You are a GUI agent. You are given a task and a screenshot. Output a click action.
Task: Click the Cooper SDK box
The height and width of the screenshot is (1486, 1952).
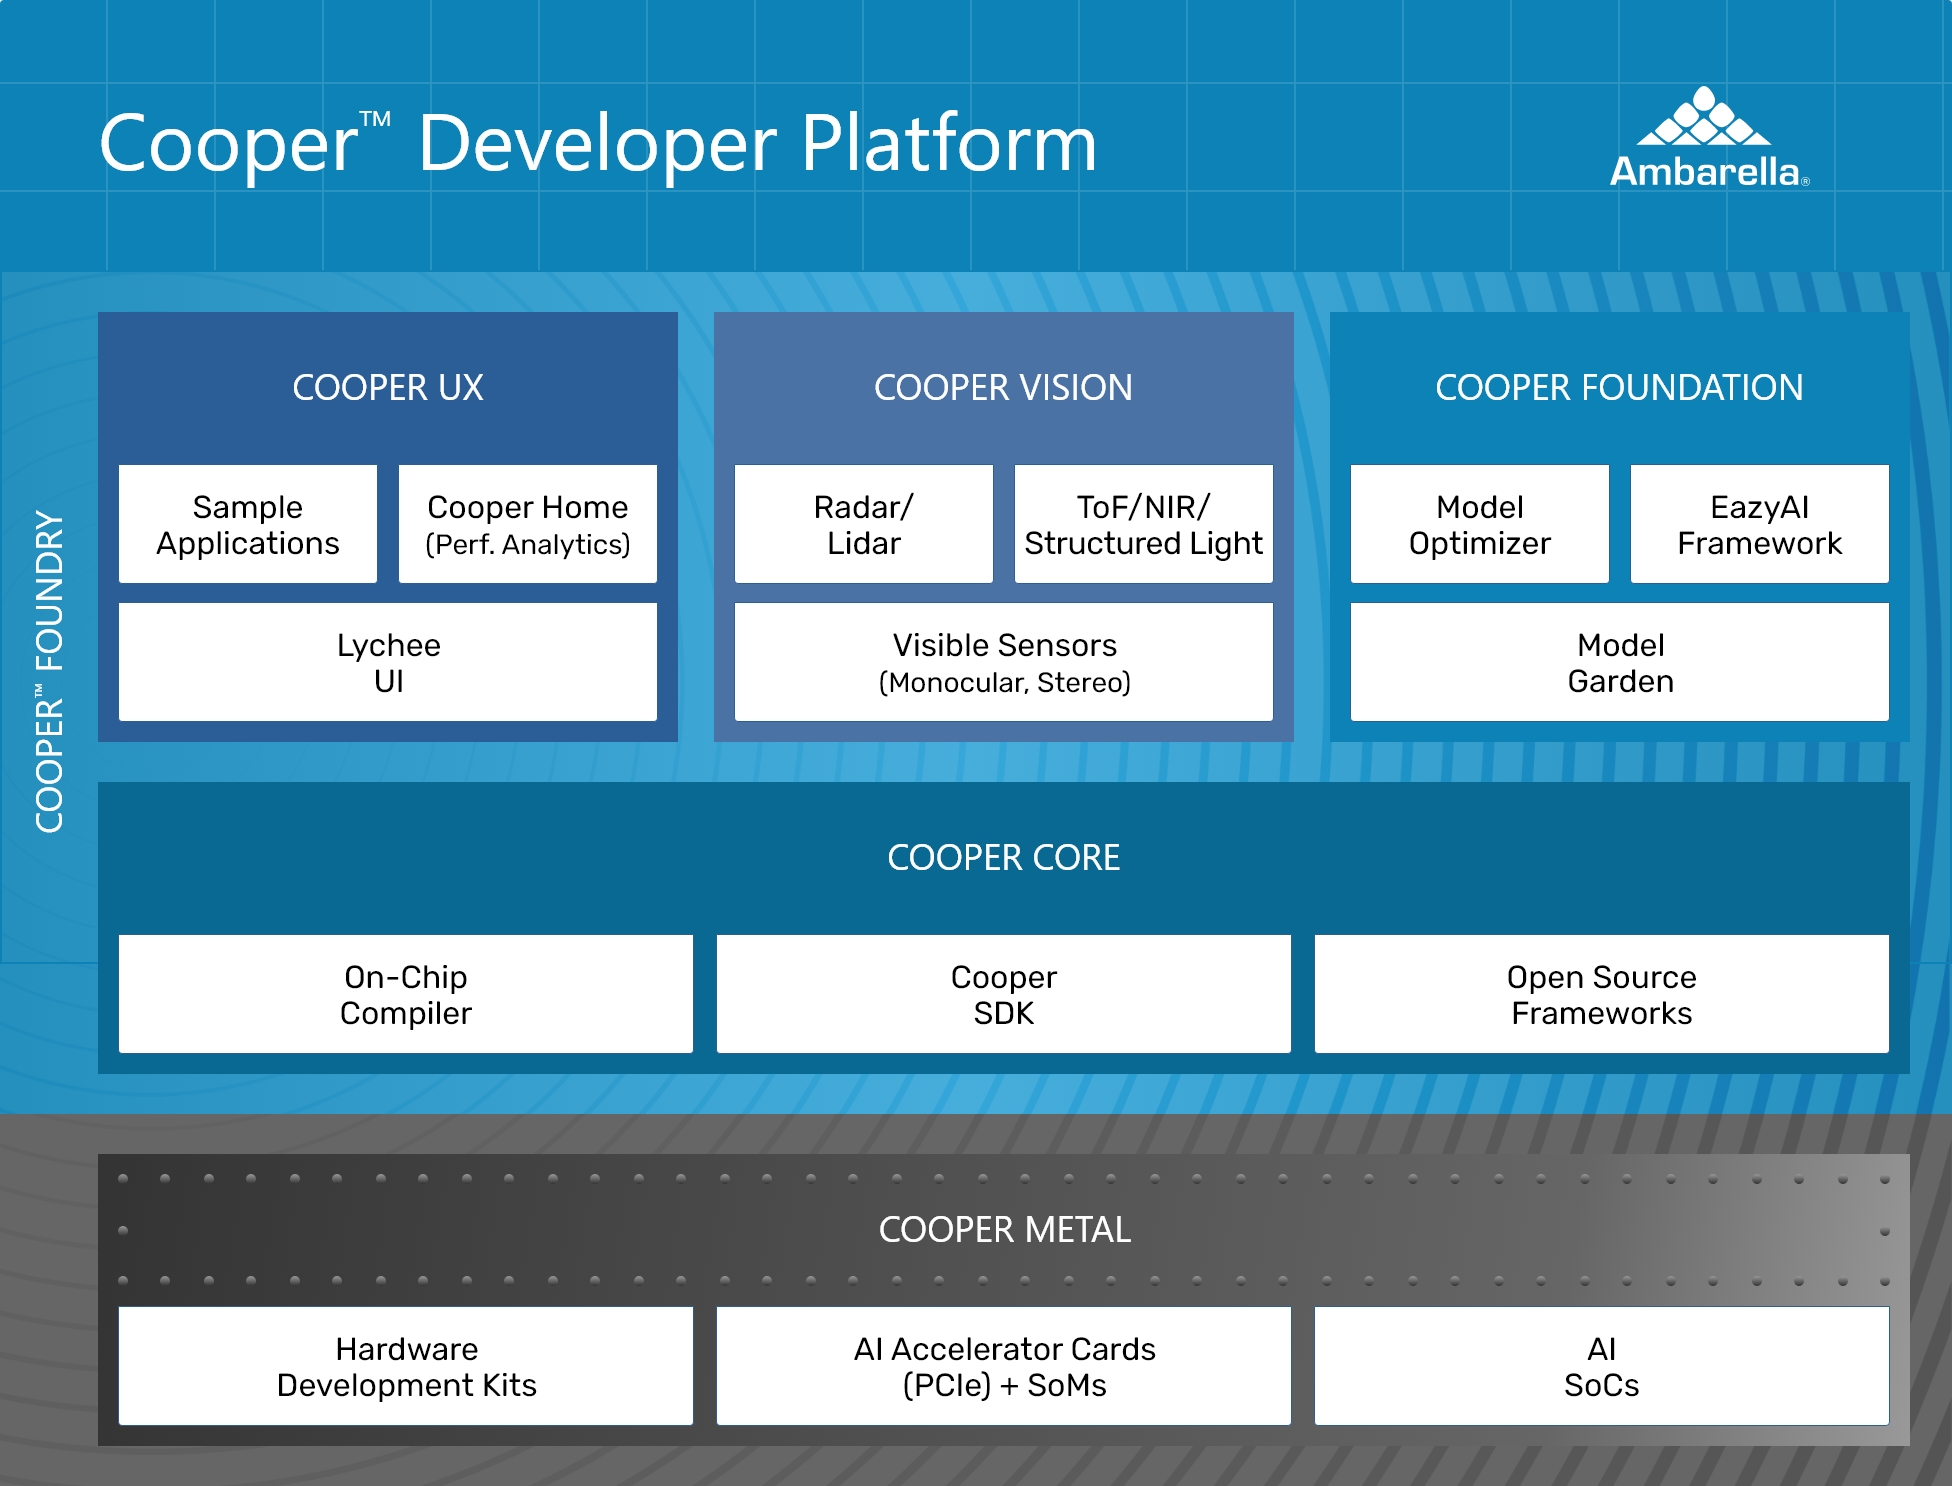tap(1004, 994)
